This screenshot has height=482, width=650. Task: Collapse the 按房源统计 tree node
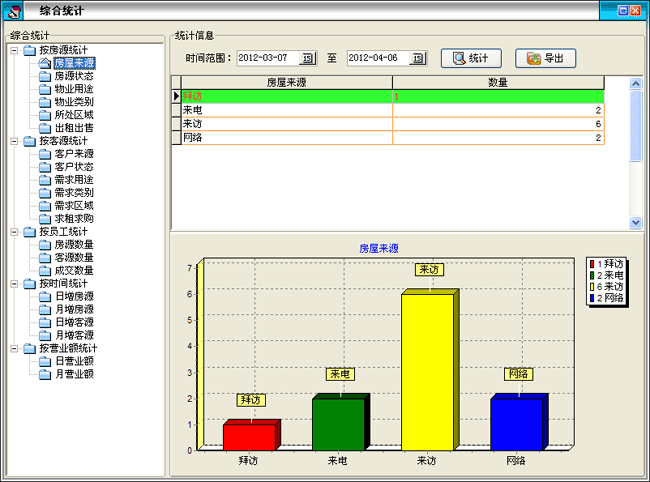[13, 50]
